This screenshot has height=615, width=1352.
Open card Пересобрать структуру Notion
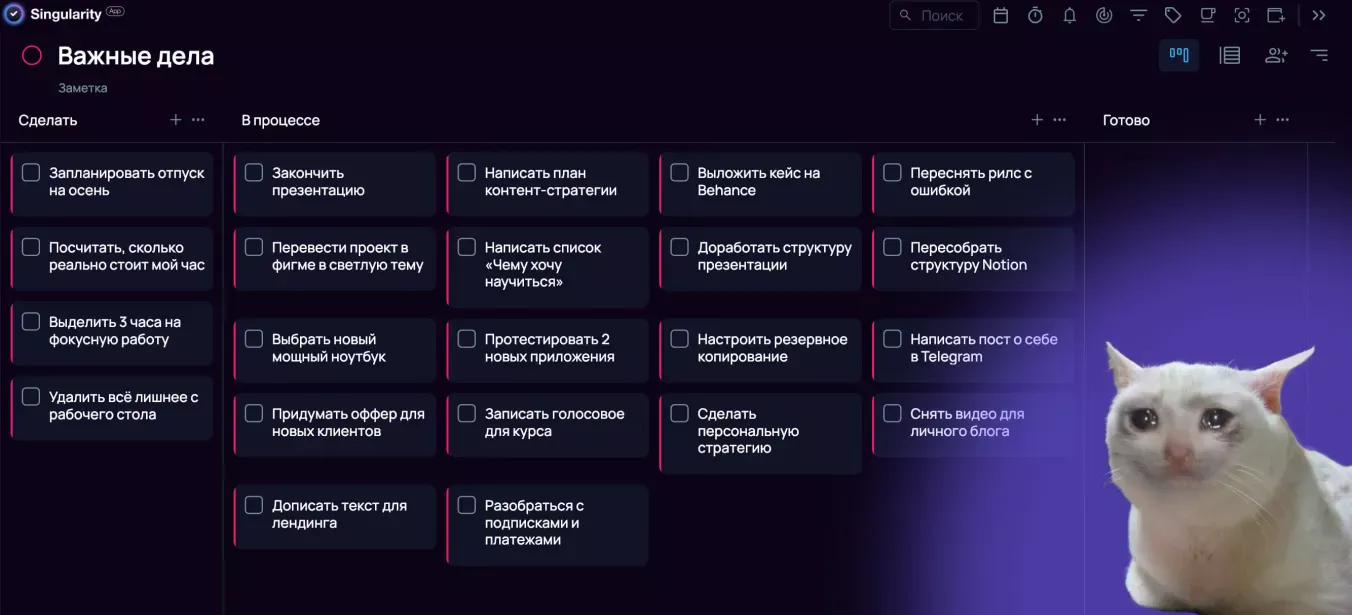click(x=974, y=258)
